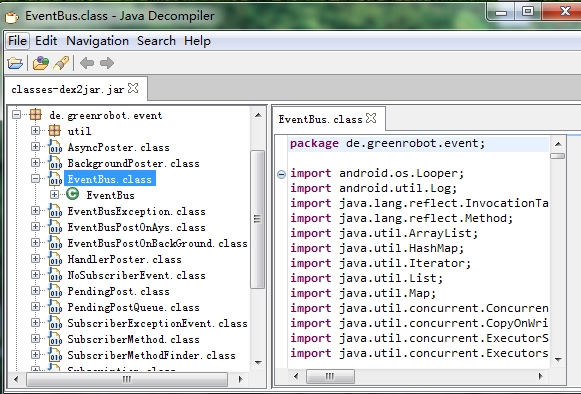
Task: Click the PendingPostQueue.class file icon
Action: [x=55, y=307]
